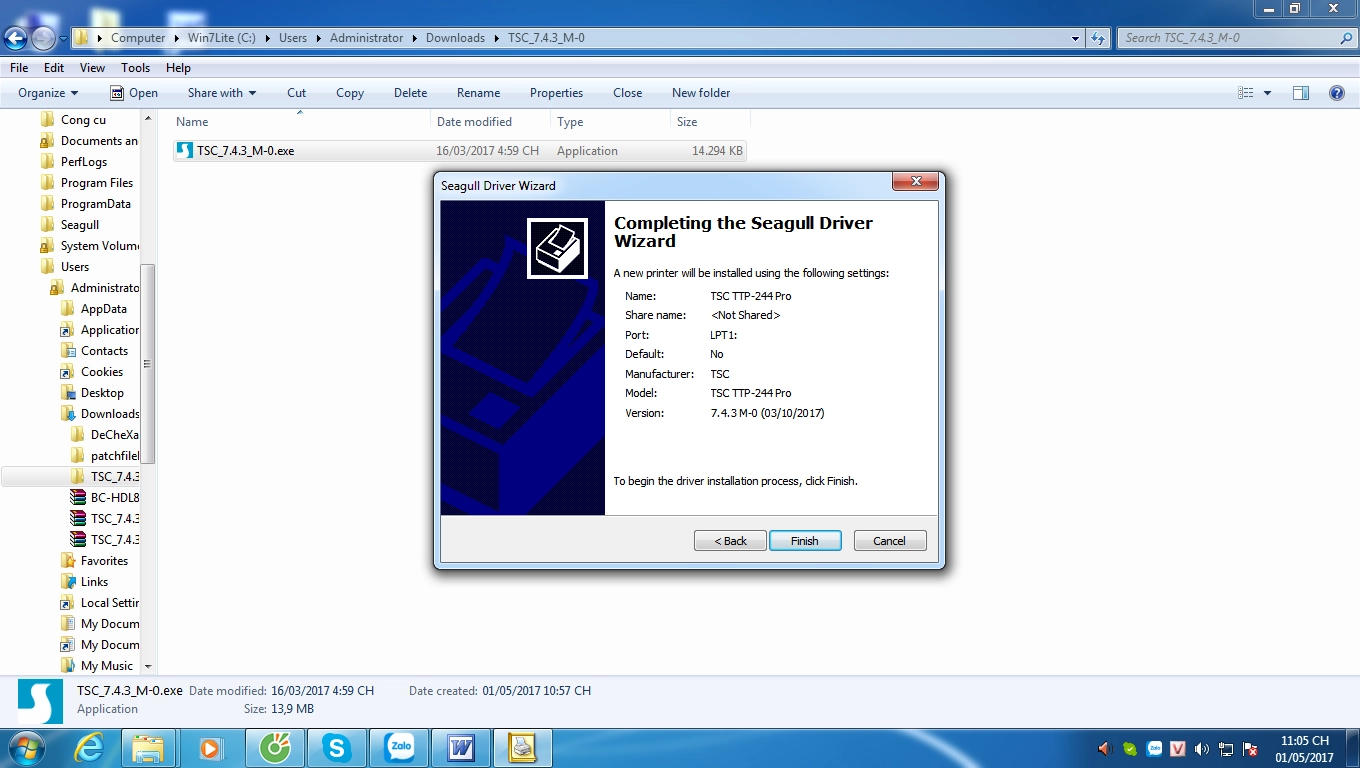Select the TSC_7.4.3_M-0.exe file row
This screenshot has height=768, width=1360.
click(x=460, y=151)
